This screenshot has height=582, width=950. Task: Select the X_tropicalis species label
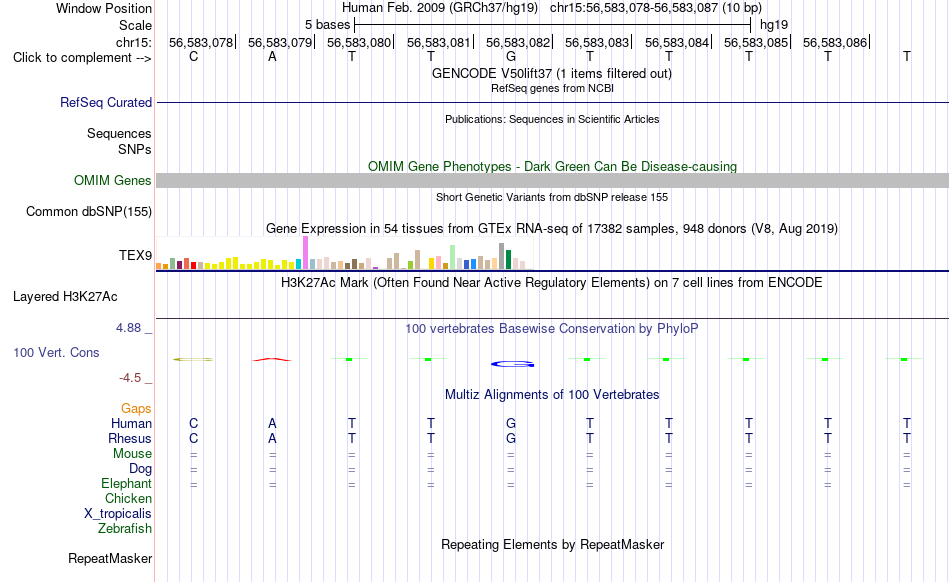118,514
